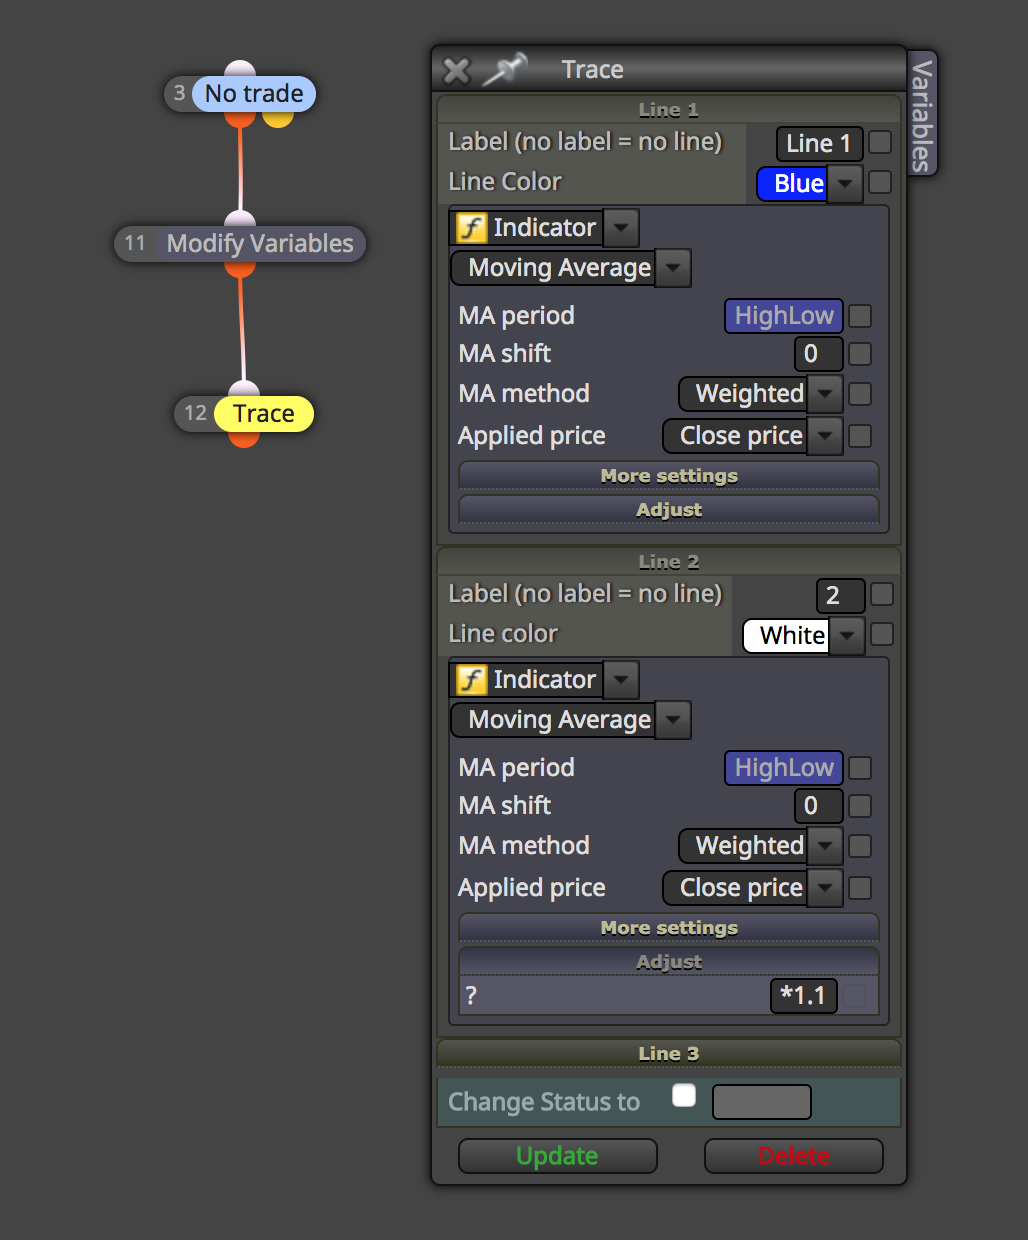Viewport: 1028px width, 1240px height.
Task: Expand the Line 3 section header
Action: [x=669, y=1053]
